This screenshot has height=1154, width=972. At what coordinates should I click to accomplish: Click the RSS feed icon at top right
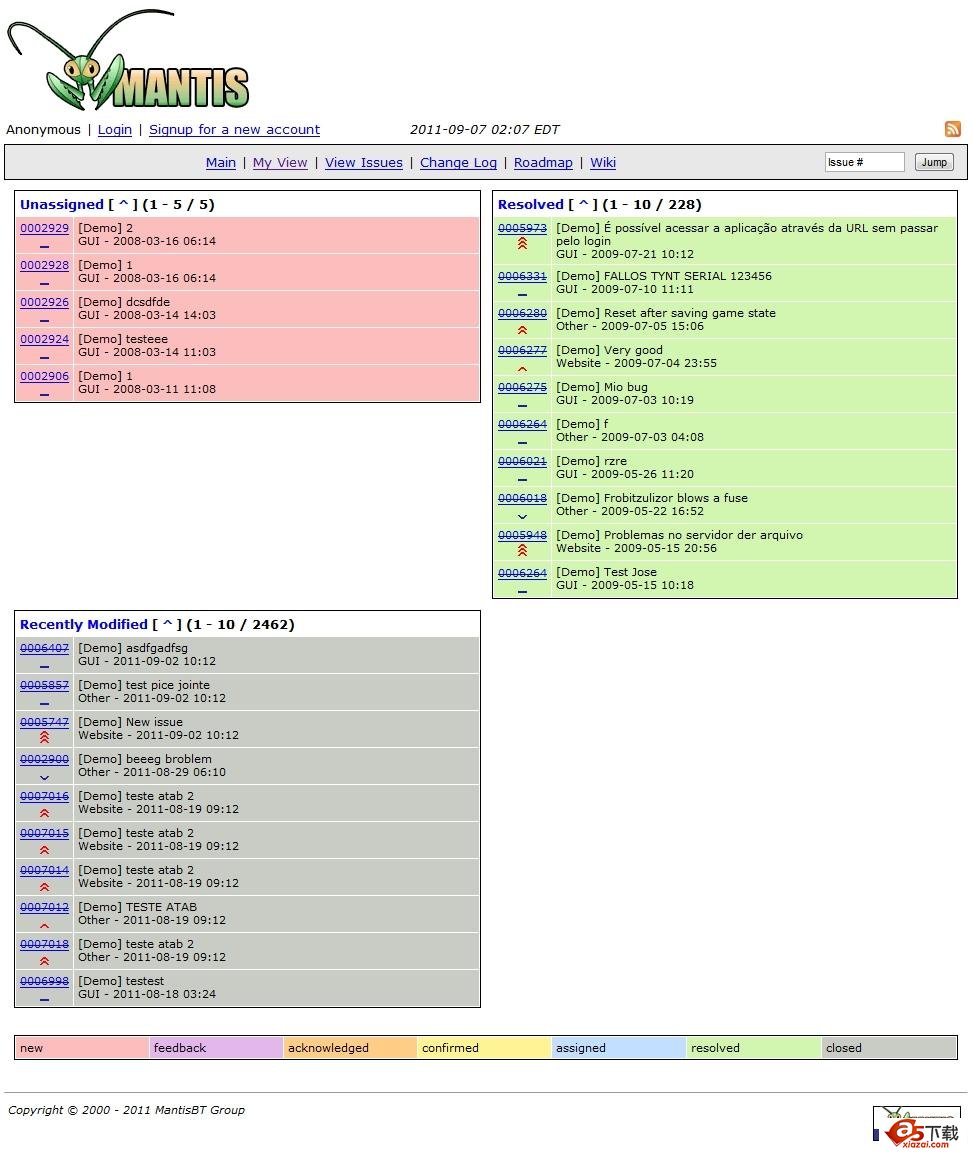952,129
